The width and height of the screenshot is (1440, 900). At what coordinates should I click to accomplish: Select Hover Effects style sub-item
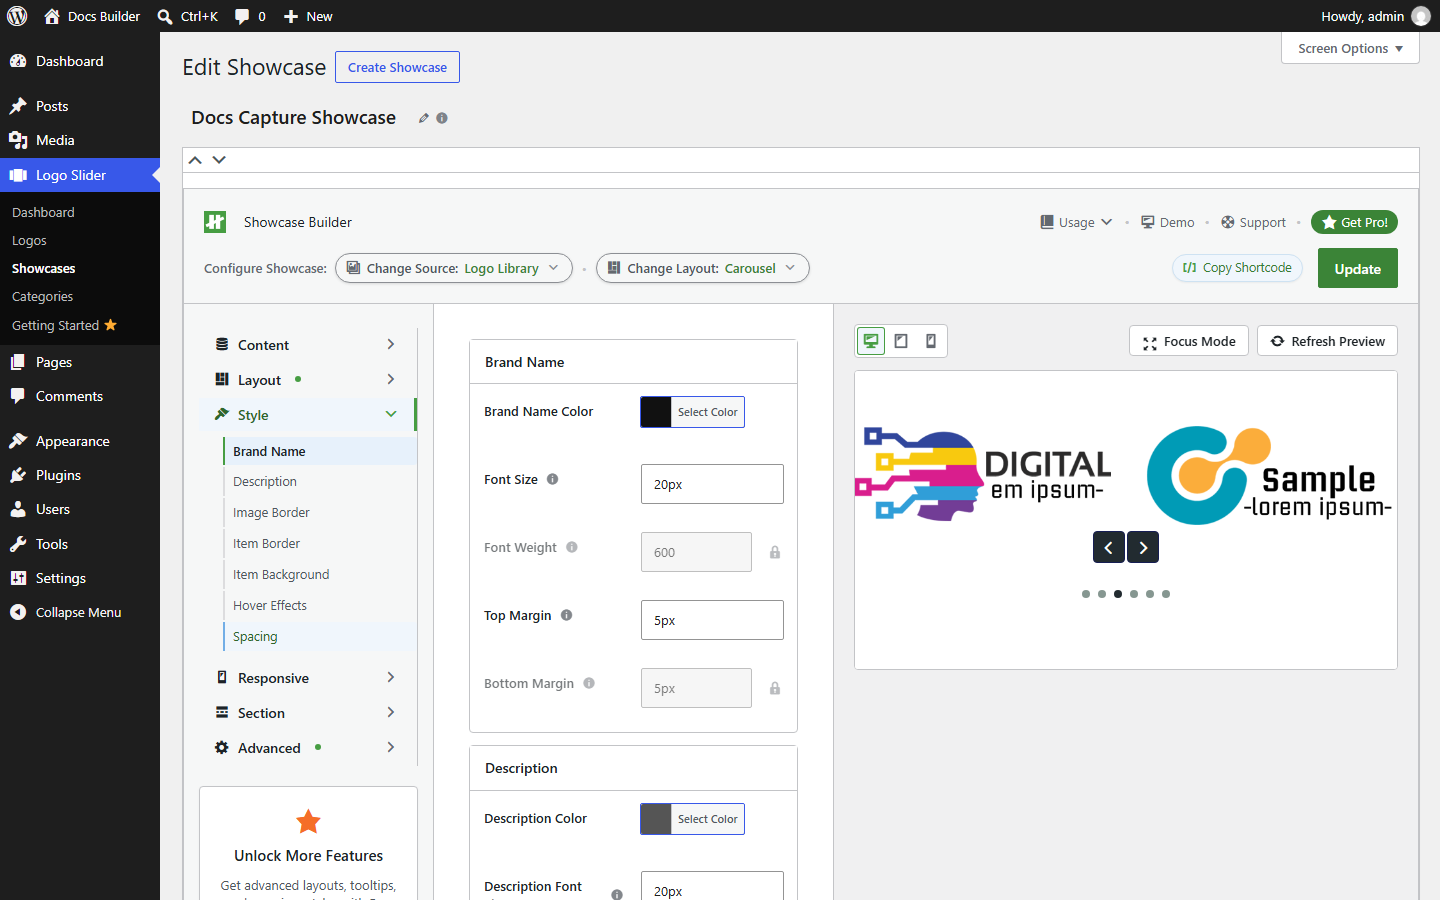coord(320,606)
